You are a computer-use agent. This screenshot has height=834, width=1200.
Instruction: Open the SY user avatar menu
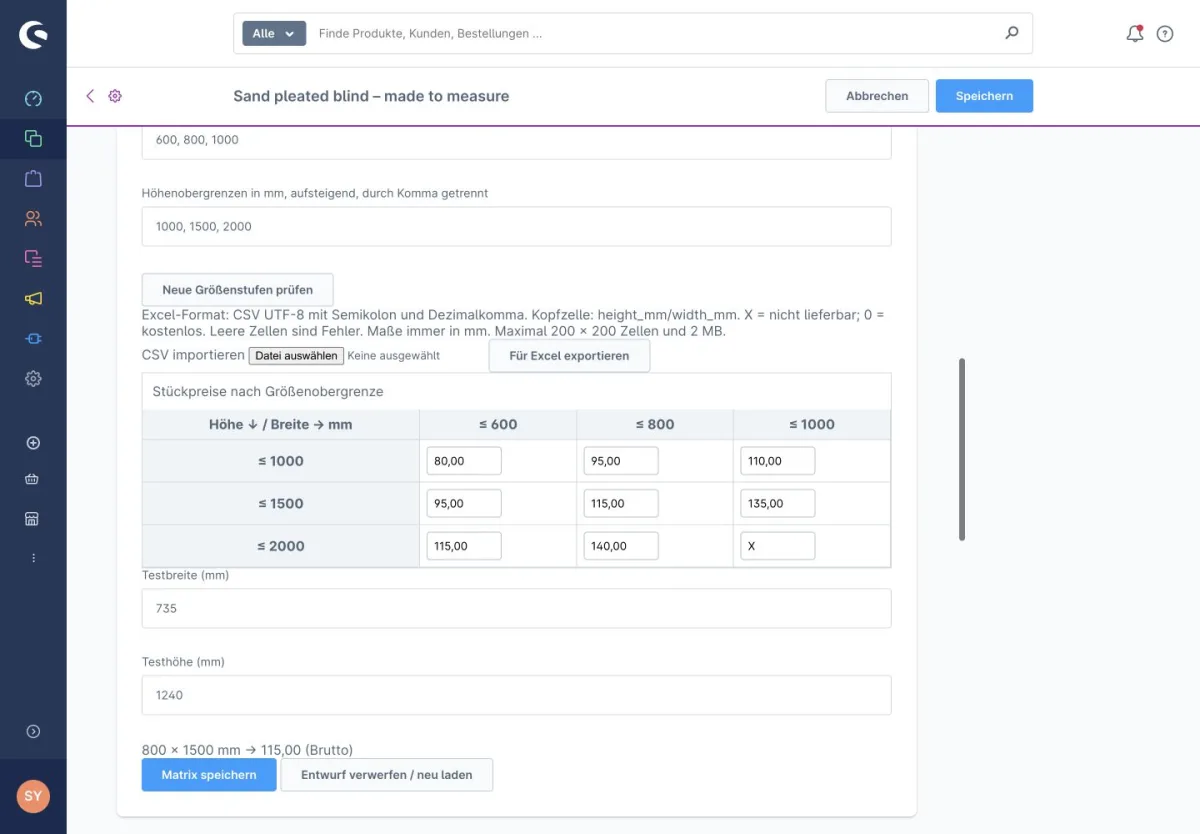coord(33,796)
